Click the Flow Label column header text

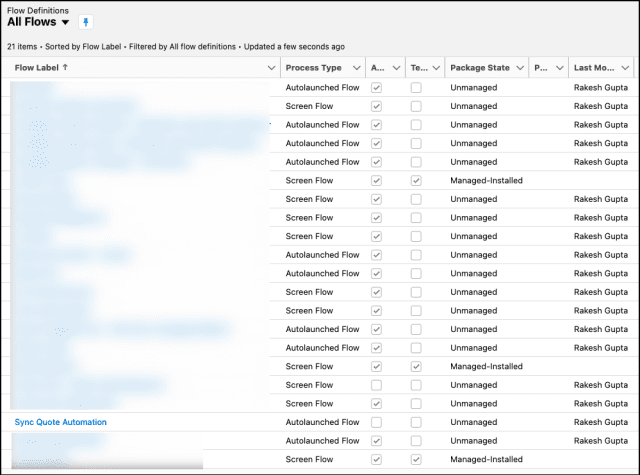coord(38,68)
